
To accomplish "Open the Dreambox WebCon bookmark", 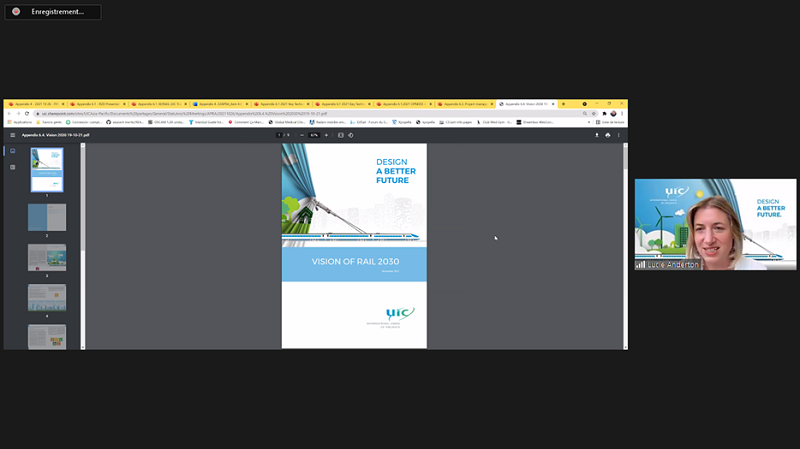I will coord(535,122).
